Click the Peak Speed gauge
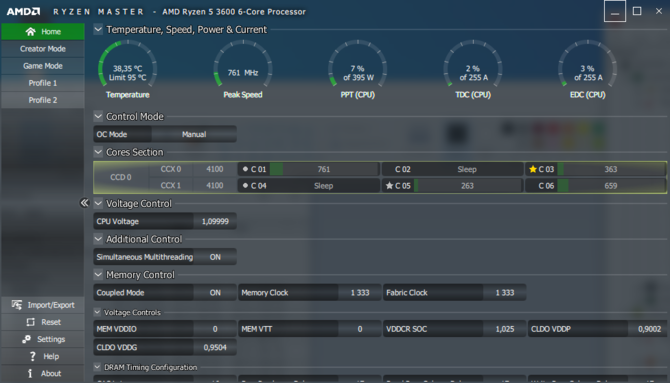 [243, 64]
